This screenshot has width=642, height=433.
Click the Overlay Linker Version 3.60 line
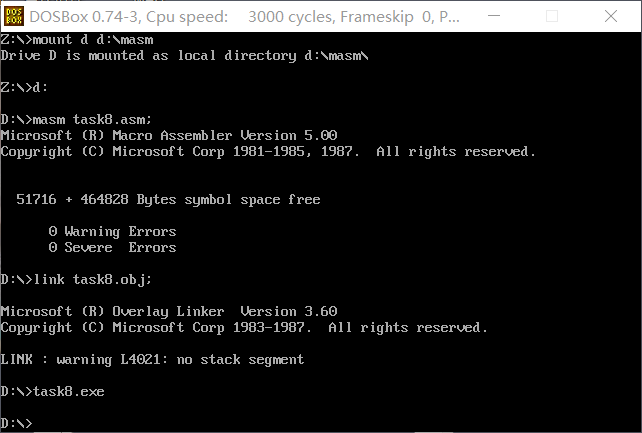pyautogui.click(x=169, y=311)
